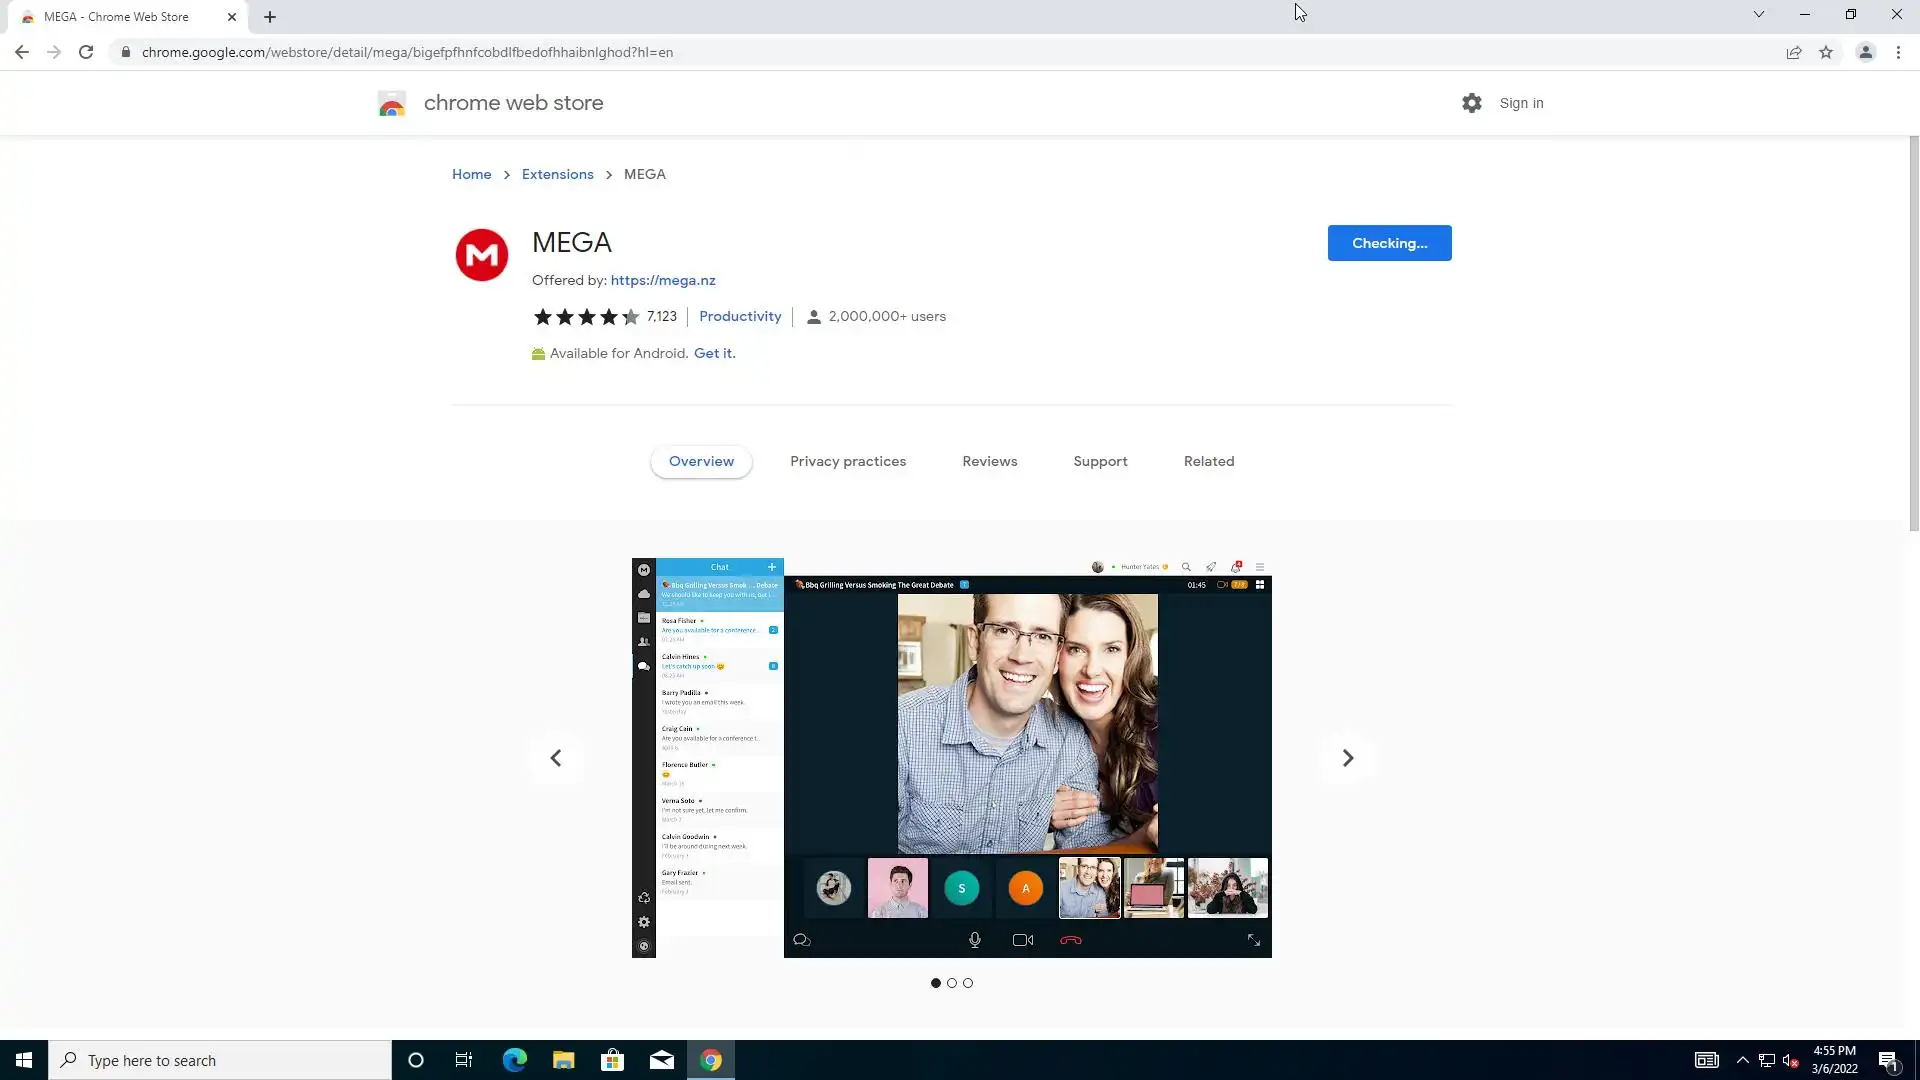Viewport: 1920px width, 1080px height.
Task: Open File Explorer from the taskbar
Action: coord(563,1060)
